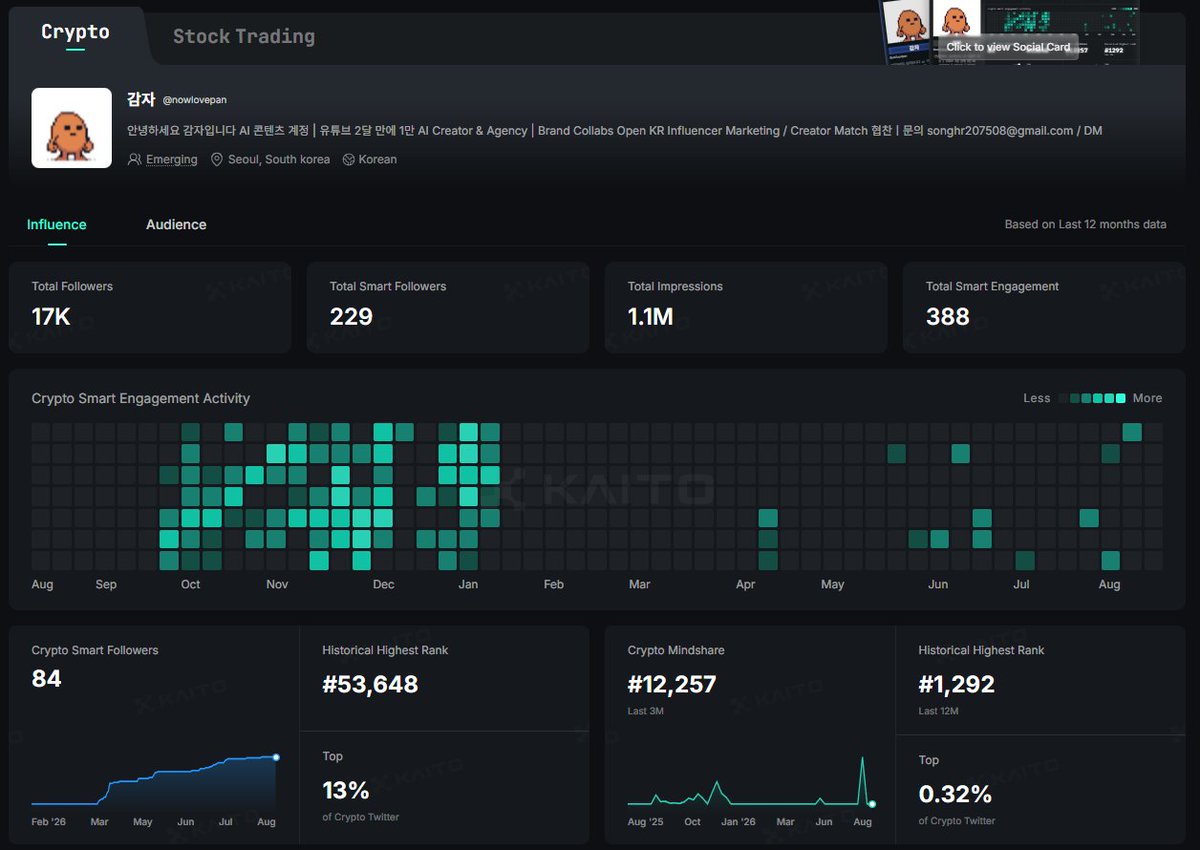
Task: Click the brightest legend swatch next to More
Action: 1121,398
